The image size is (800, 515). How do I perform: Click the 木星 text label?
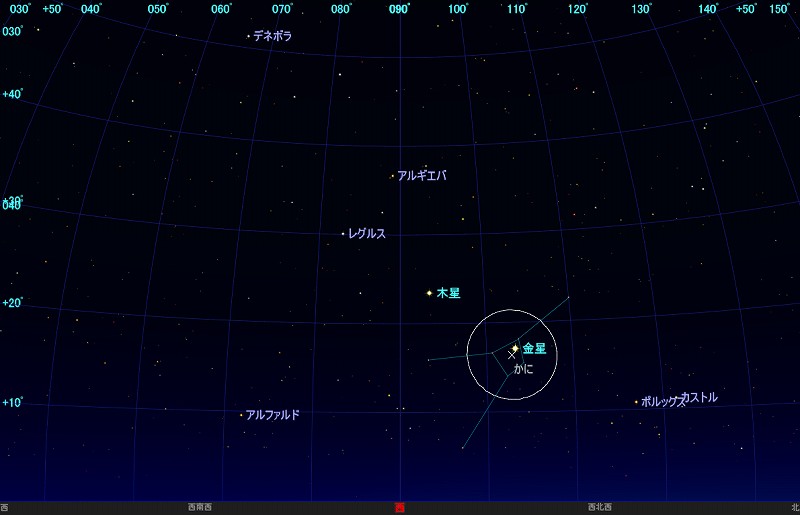click(448, 293)
